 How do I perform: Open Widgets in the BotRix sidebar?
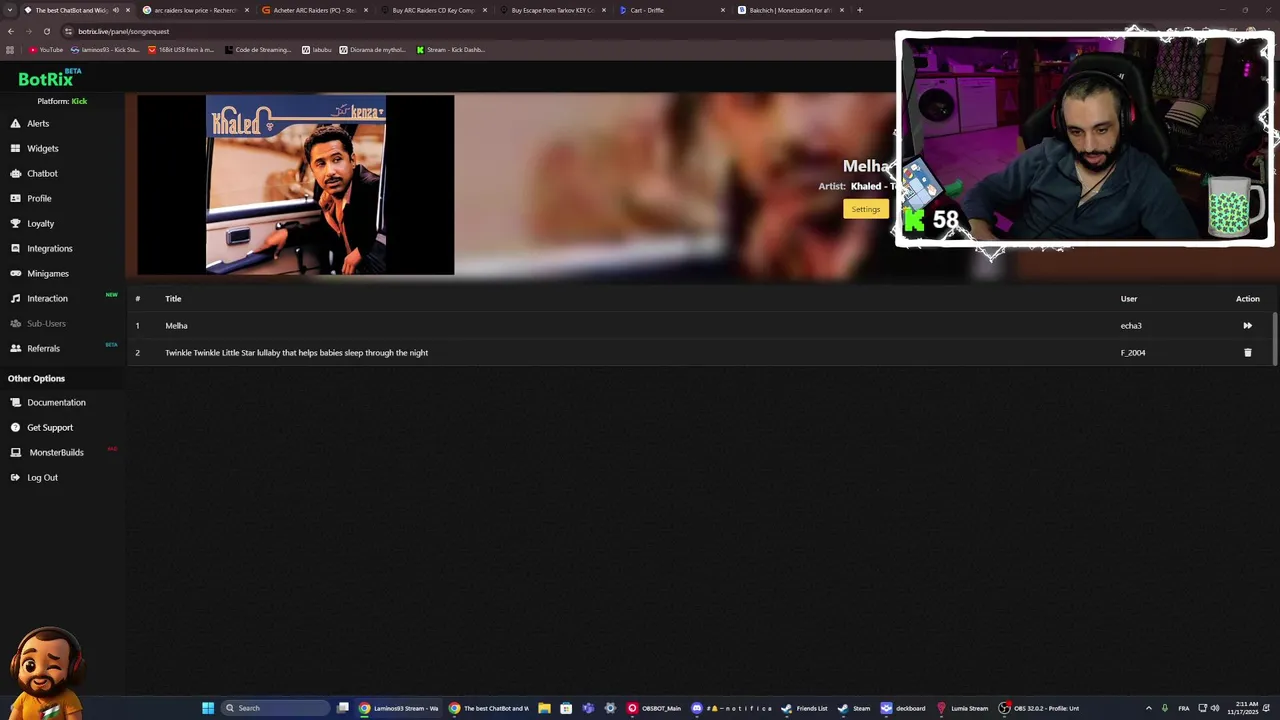pos(42,148)
